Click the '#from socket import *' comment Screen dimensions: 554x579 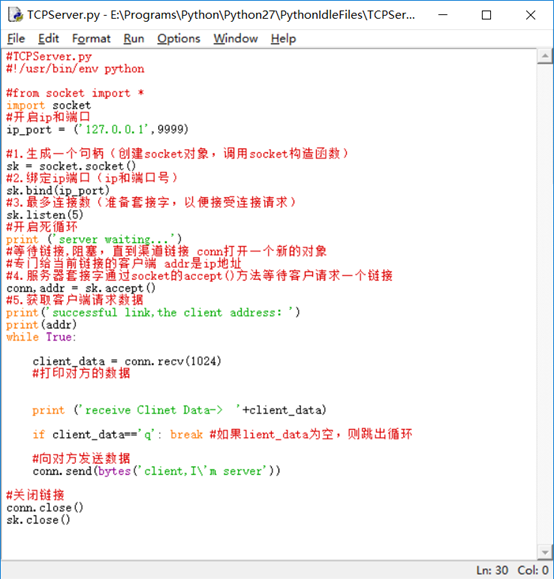coord(75,93)
